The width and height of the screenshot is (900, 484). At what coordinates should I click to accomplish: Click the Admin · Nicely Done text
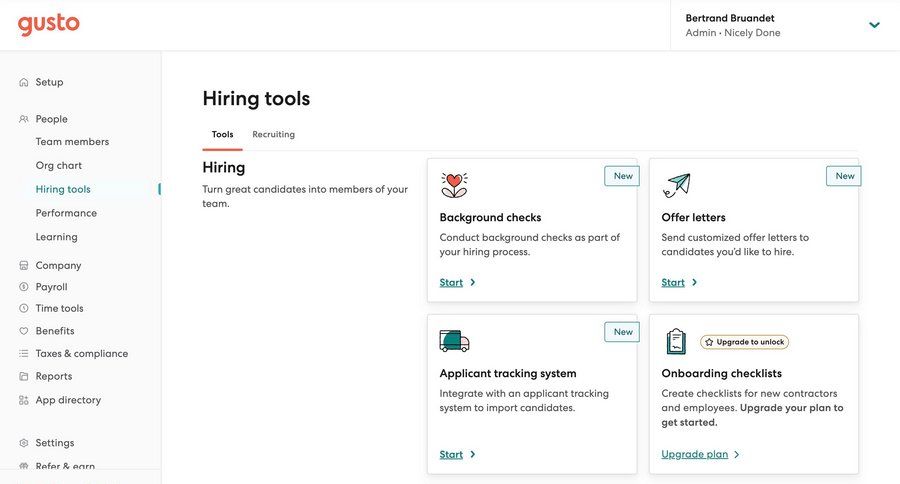click(x=733, y=33)
